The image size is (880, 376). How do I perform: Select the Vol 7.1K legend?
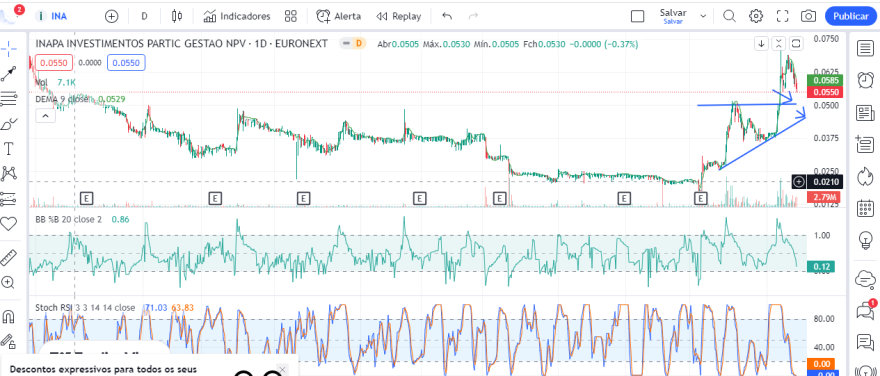(x=57, y=82)
